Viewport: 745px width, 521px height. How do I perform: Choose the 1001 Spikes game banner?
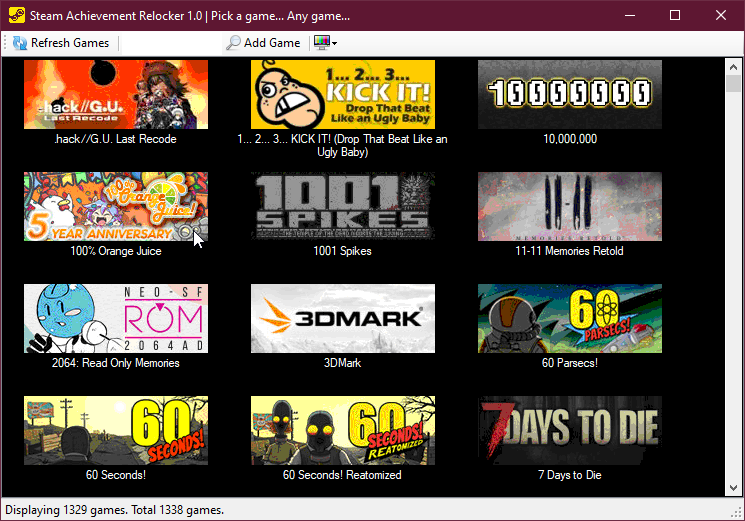tap(343, 207)
